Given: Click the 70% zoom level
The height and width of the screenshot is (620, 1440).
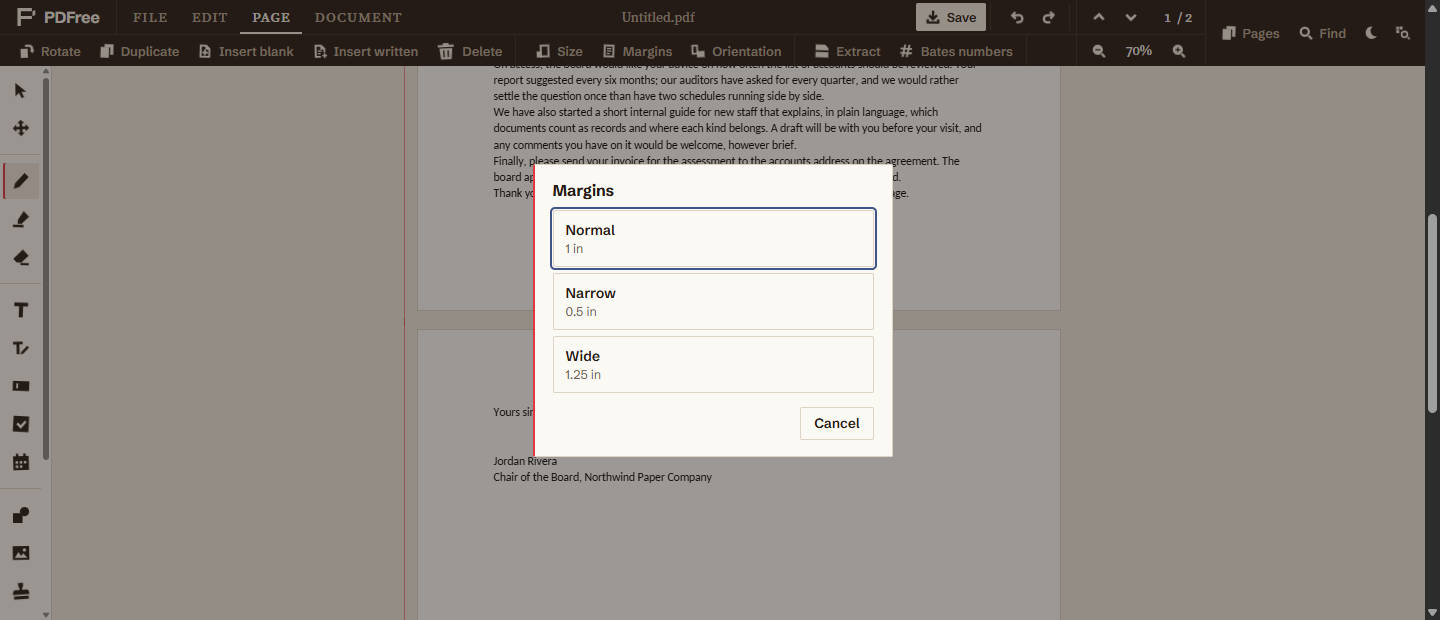Looking at the screenshot, I should tap(1139, 51).
